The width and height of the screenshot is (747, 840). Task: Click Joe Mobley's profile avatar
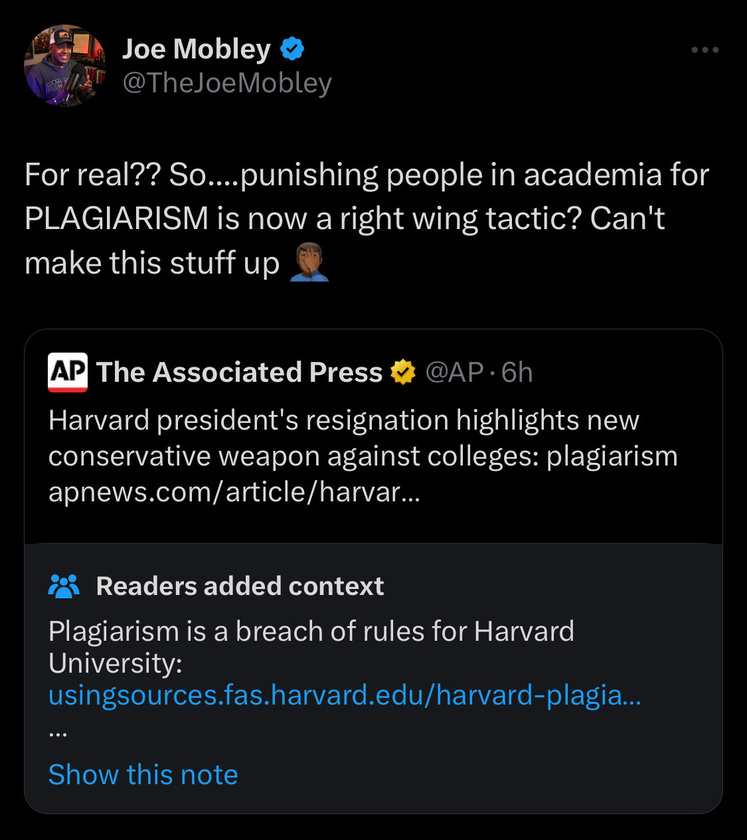65,65
